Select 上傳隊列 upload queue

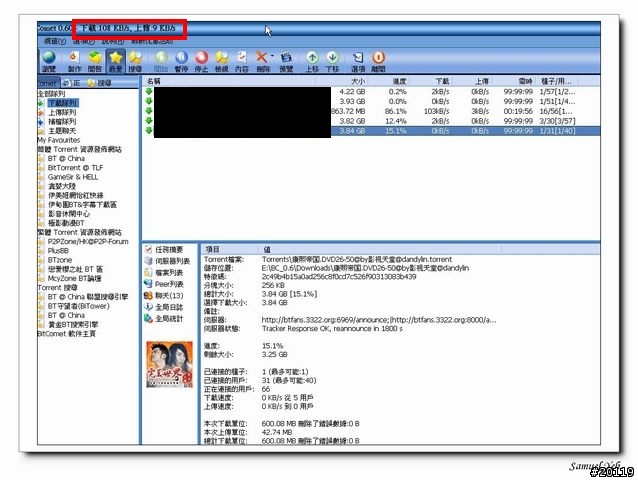point(62,112)
